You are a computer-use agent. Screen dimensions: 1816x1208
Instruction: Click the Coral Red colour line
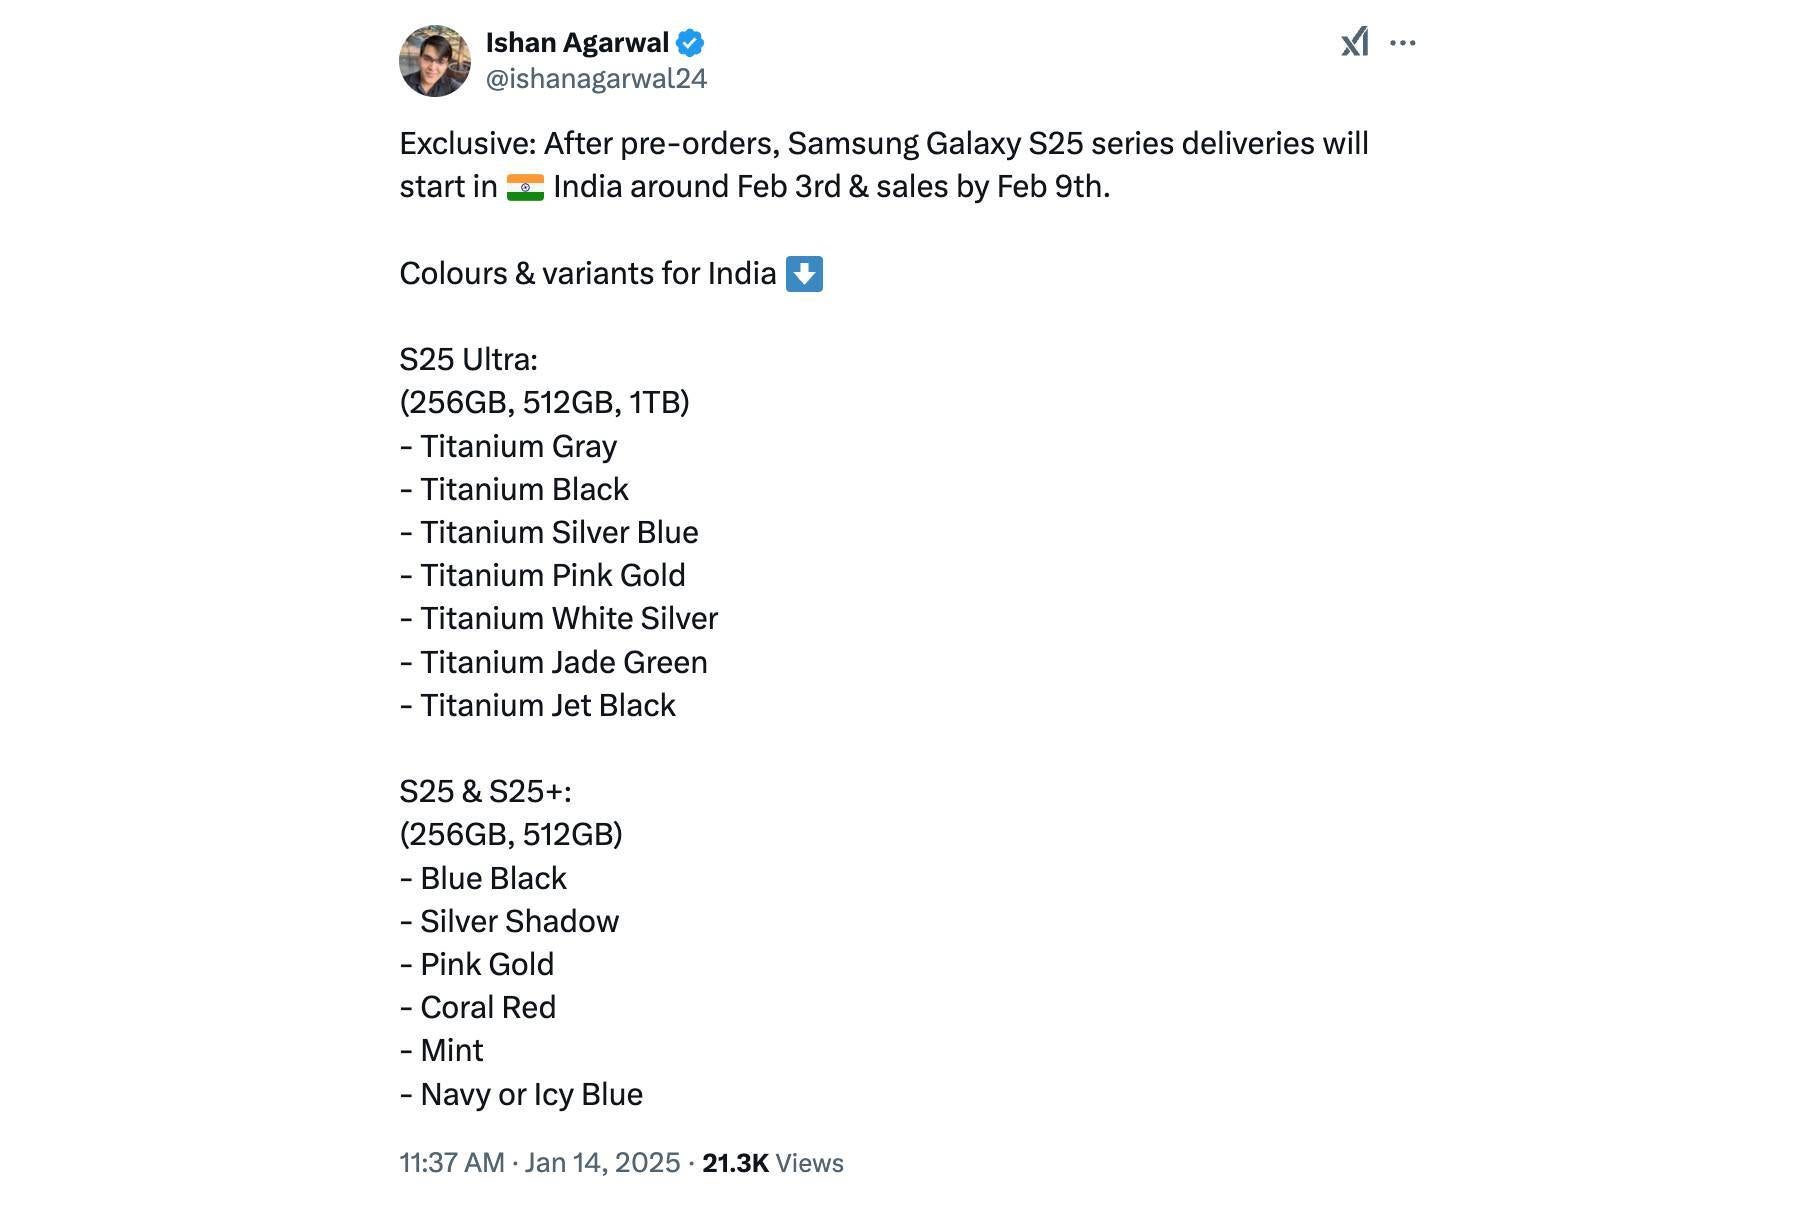tap(478, 1007)
